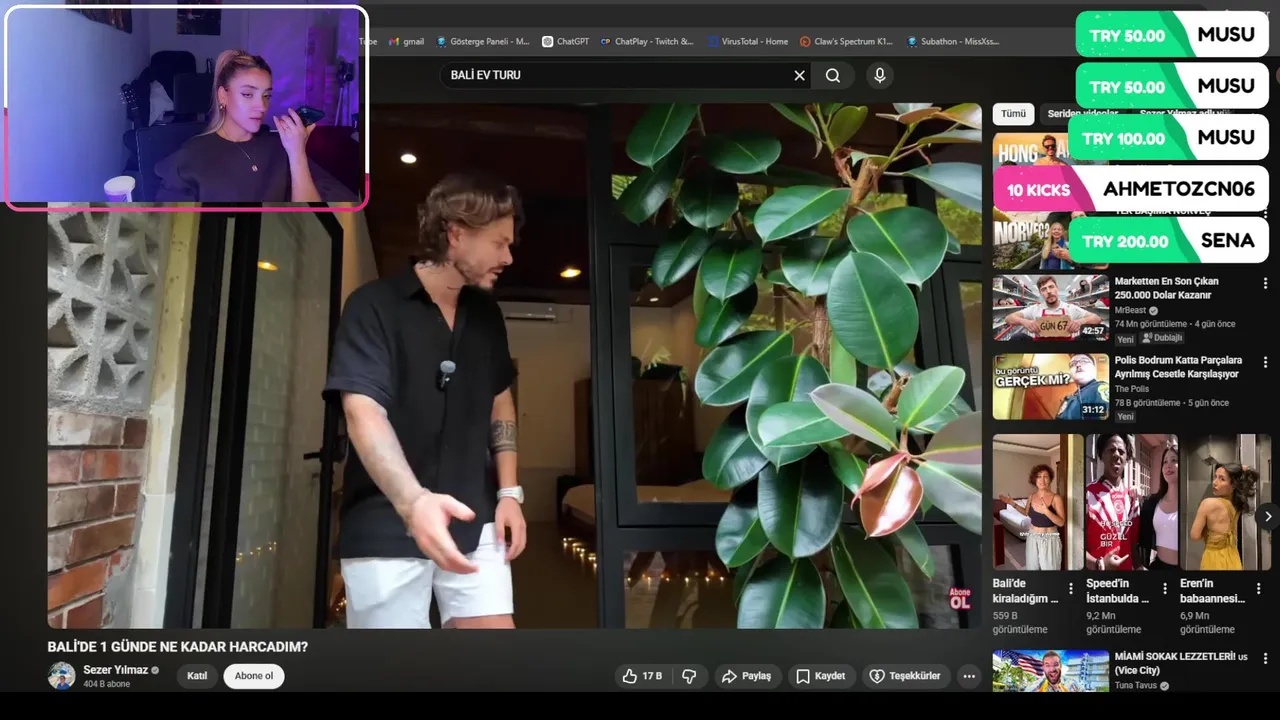Open the ChatGPT bookmark
The height and width of the screenshot is (720, 1280).
point(566,42)
